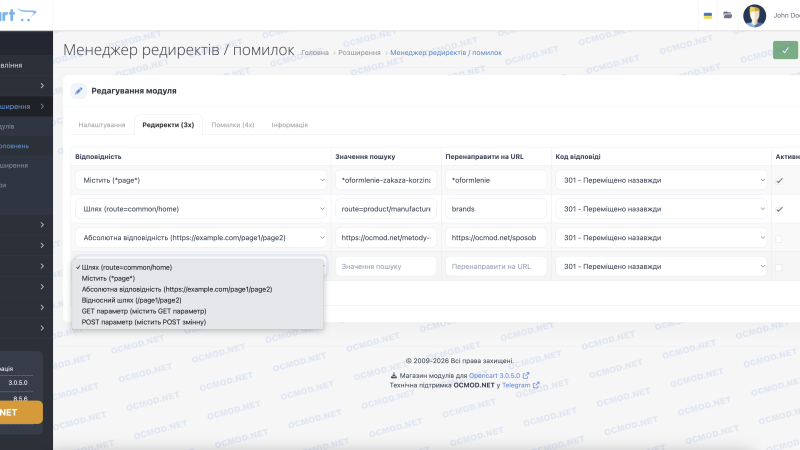The width and height of the screenshot is (800, 450).
Task: Choose Містить (*page*) option in open list
Action: (199, 279)
